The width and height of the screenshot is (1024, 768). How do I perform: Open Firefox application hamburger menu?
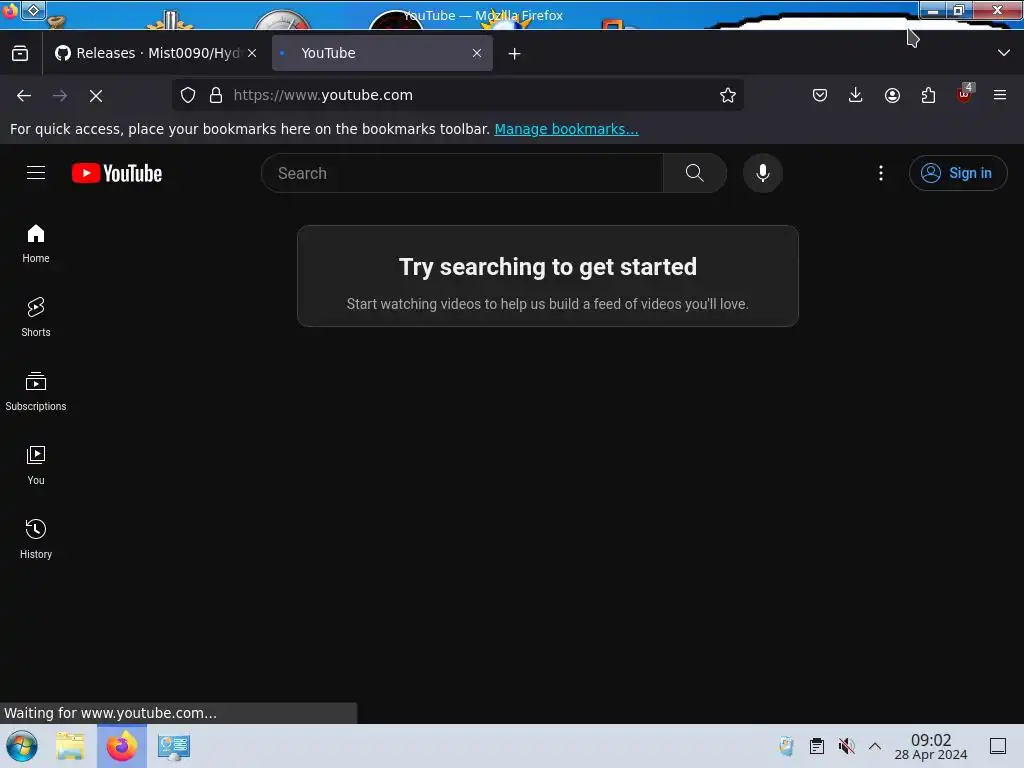(x=1000, y=95)
